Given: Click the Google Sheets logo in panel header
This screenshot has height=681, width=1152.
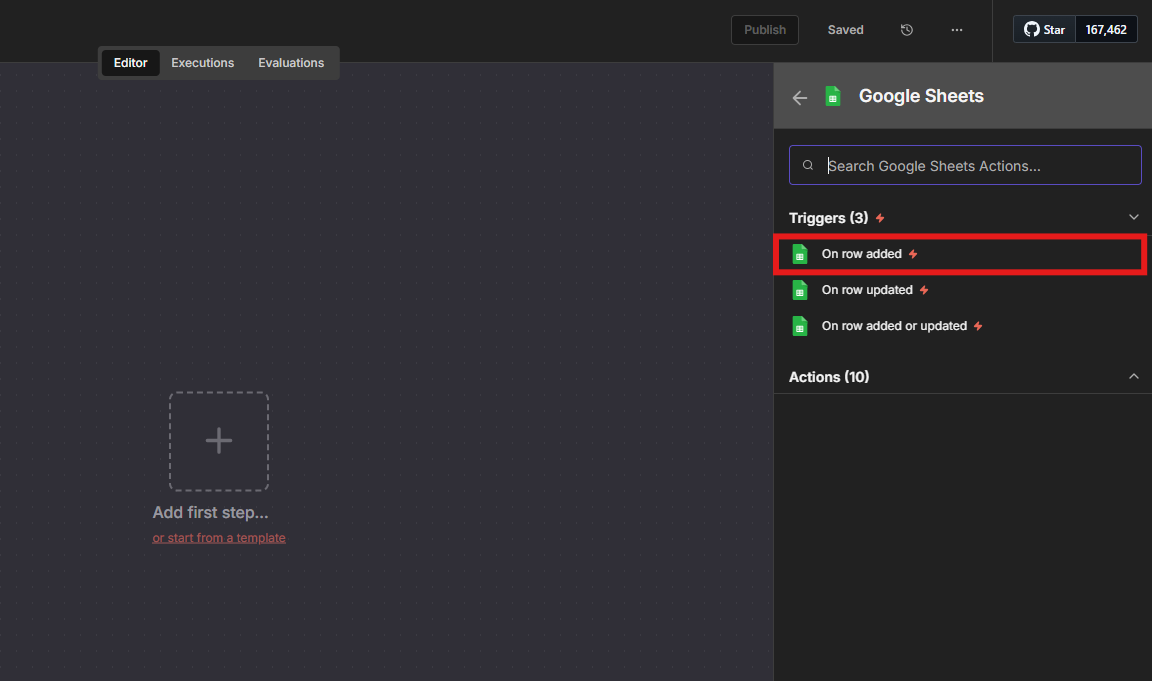Looking at the screenshot, I should [832, 97].
